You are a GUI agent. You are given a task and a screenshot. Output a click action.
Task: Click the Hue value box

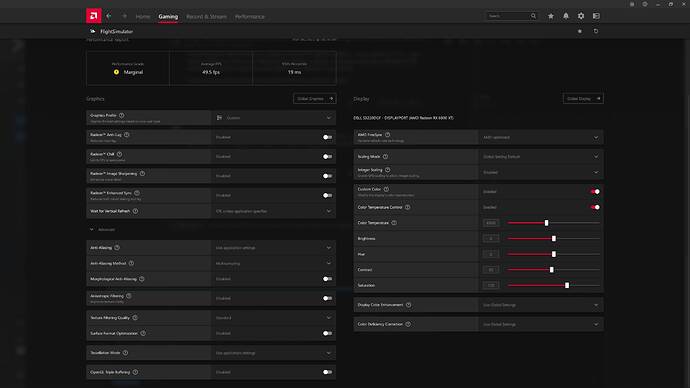[x=491, y=254]
